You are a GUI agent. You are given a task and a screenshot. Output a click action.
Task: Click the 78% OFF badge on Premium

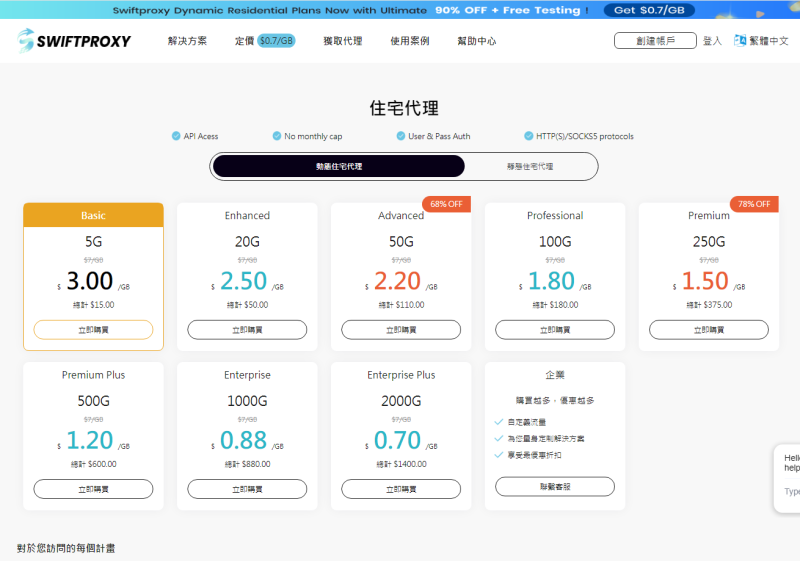tap(754, 204)
